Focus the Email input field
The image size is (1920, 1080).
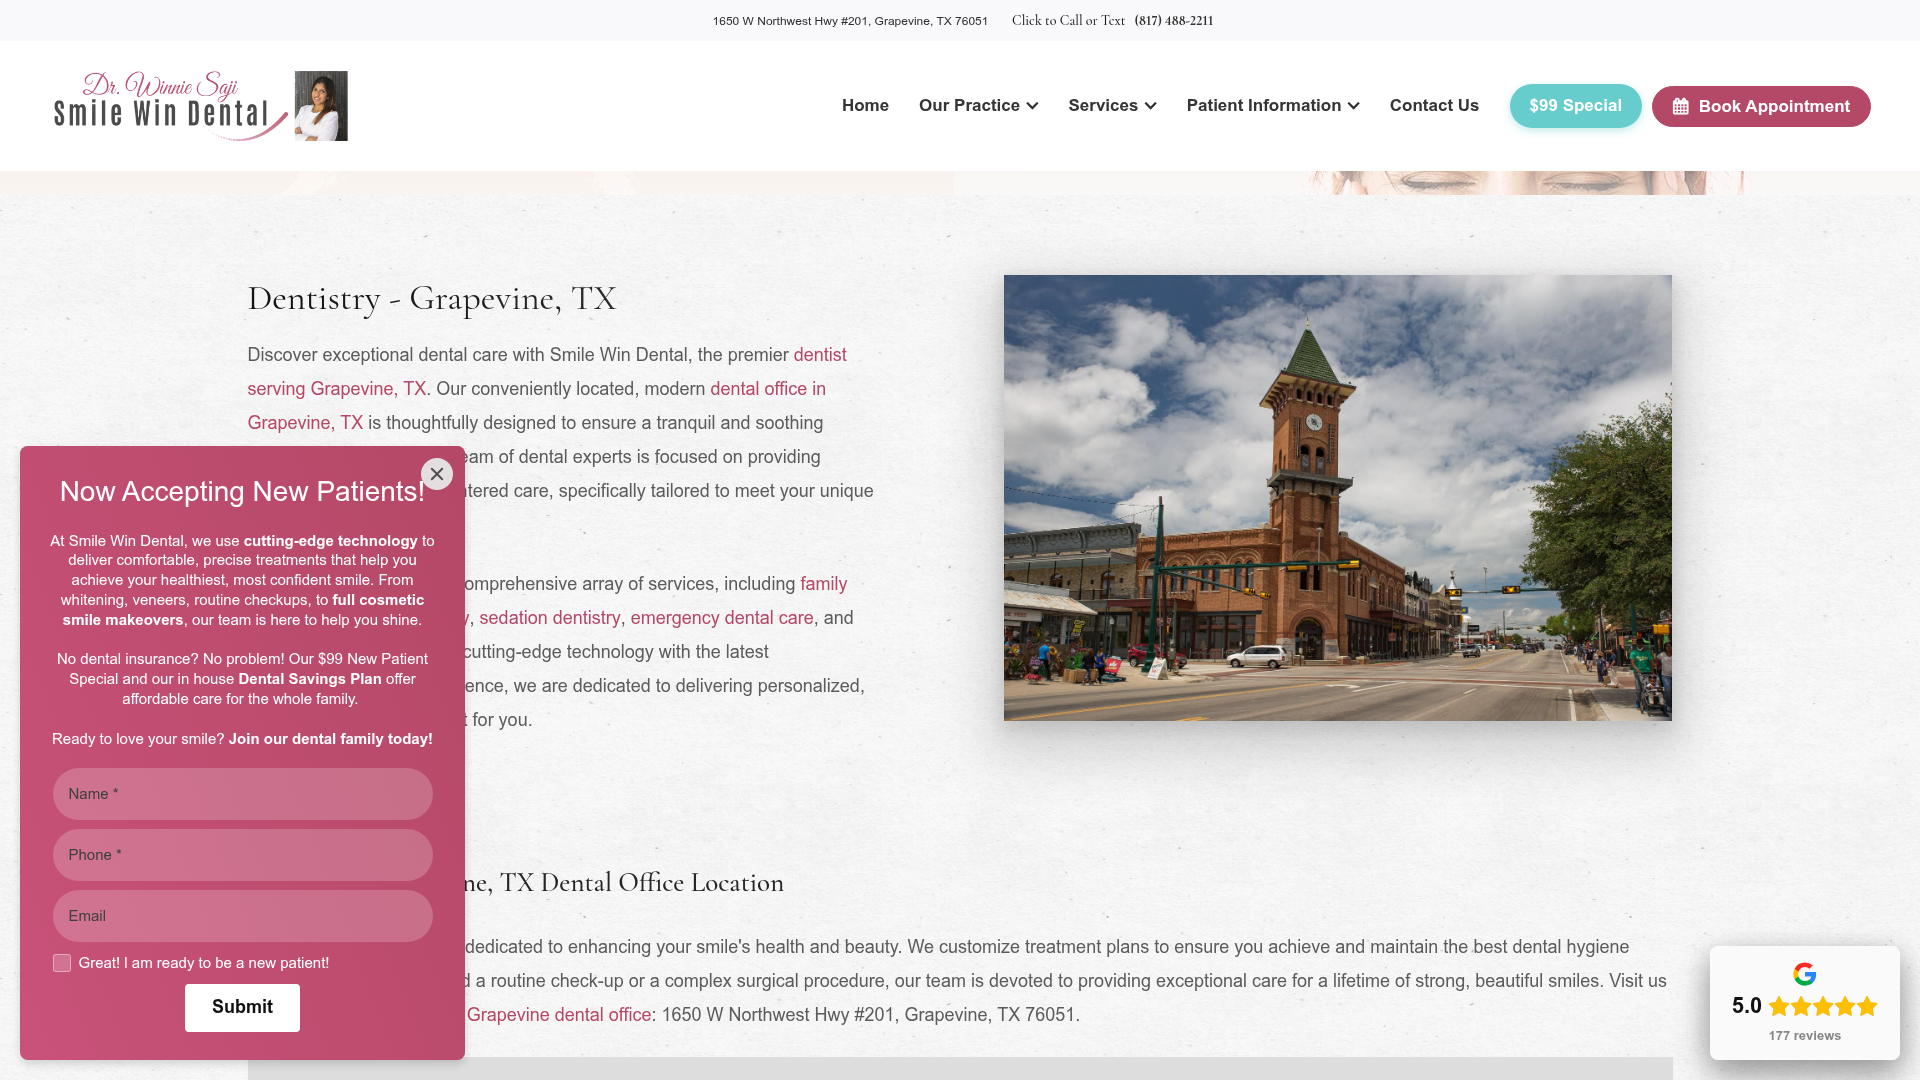point(242,916)
